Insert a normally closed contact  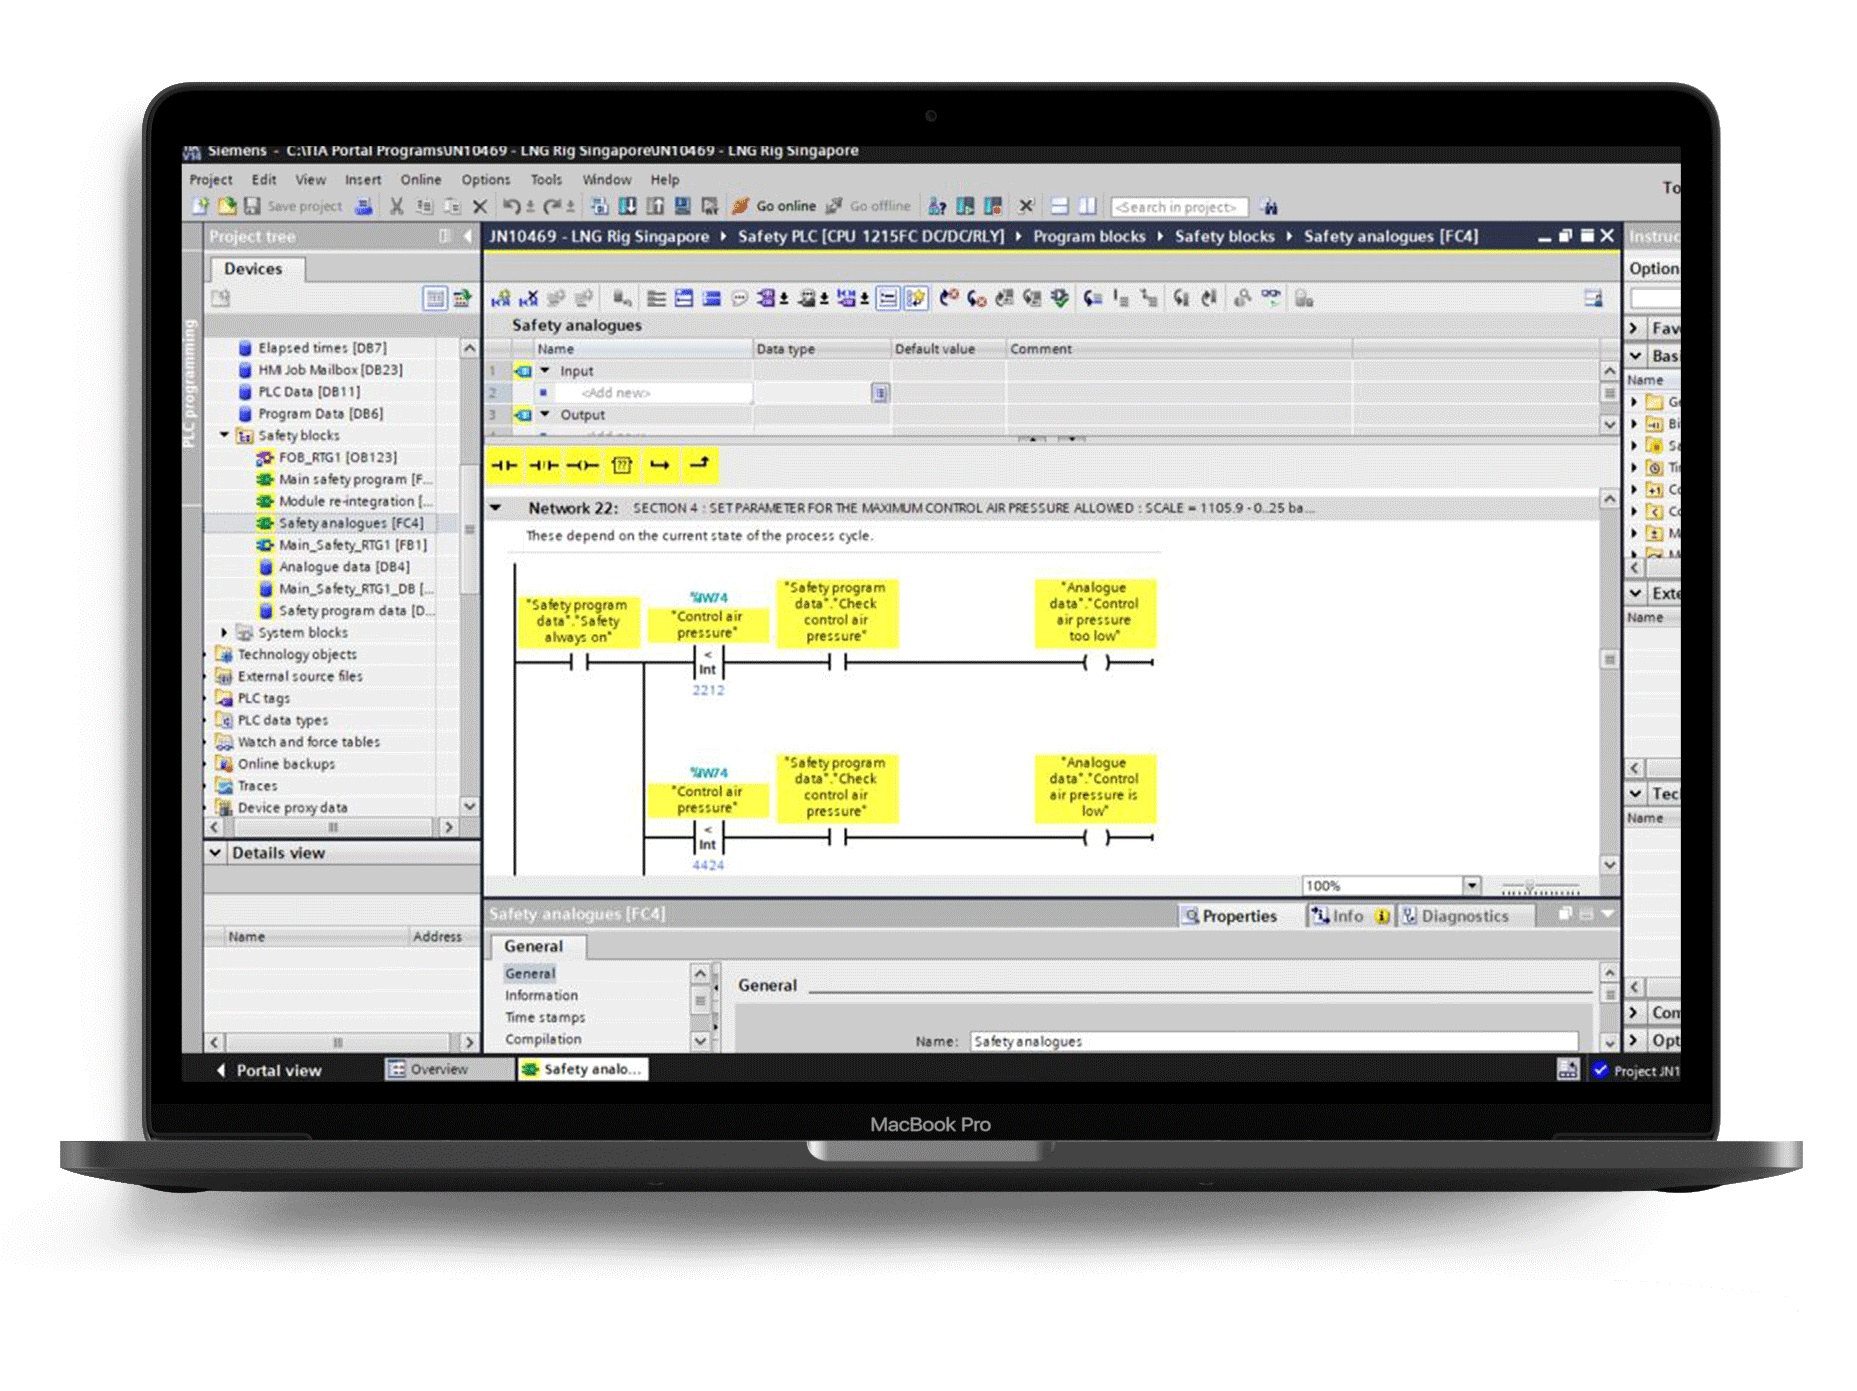(x=544, y=465)
